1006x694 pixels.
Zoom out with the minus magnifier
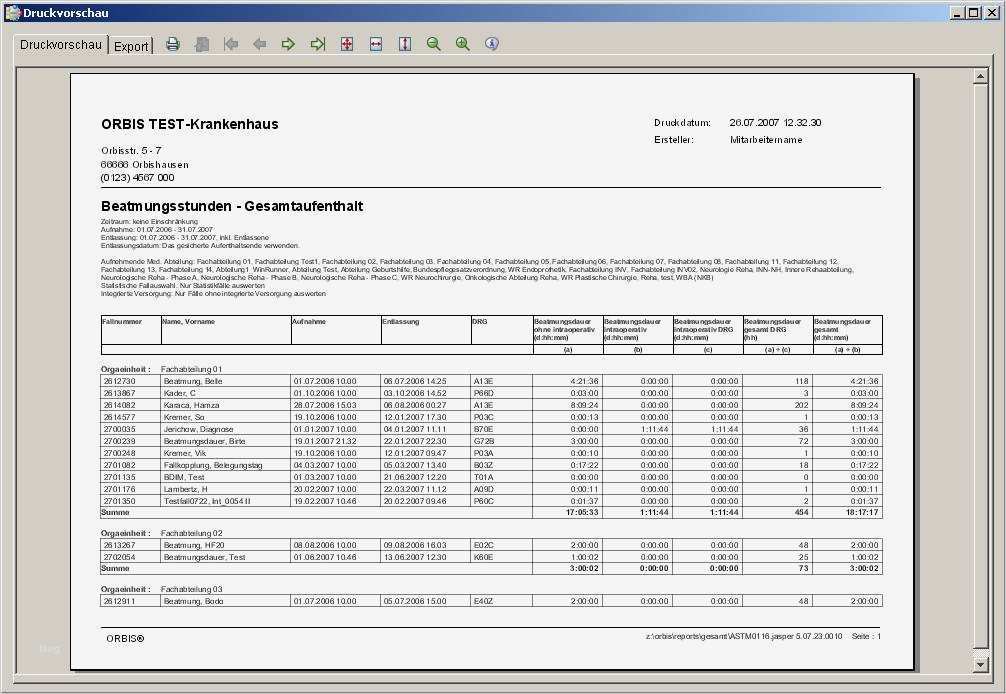434,44
